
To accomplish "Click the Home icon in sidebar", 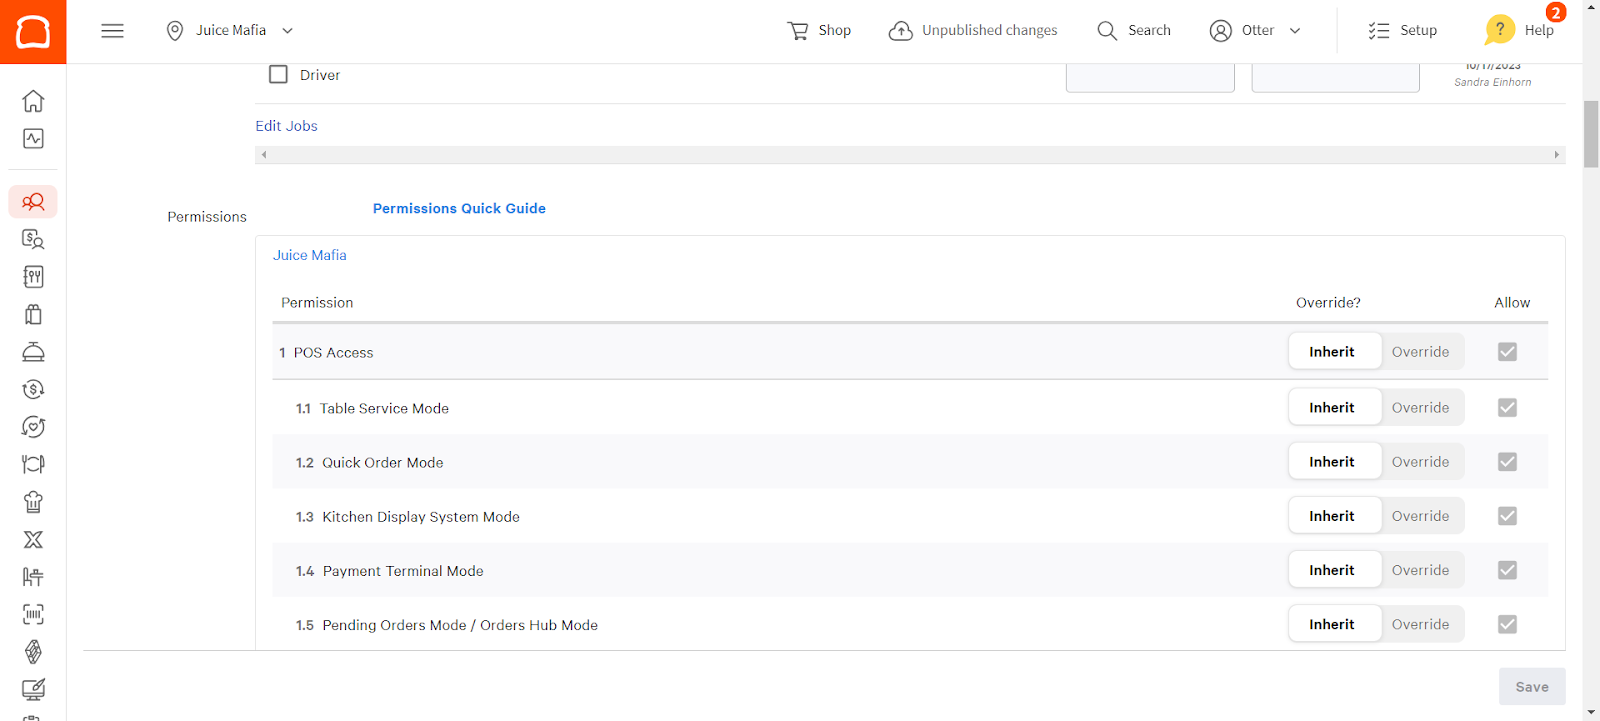I will [33, 101].
